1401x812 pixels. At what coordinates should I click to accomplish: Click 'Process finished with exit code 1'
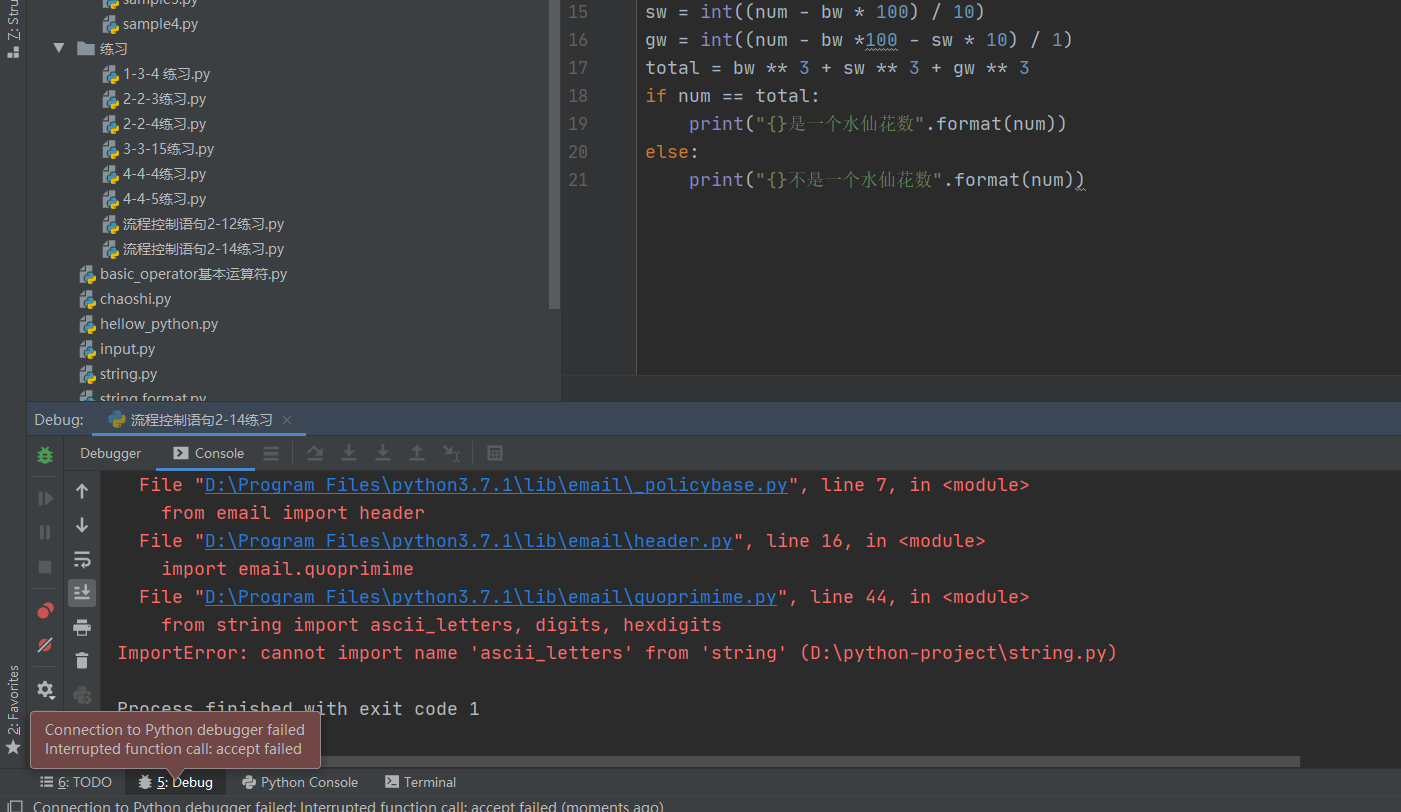pos(298,709)
